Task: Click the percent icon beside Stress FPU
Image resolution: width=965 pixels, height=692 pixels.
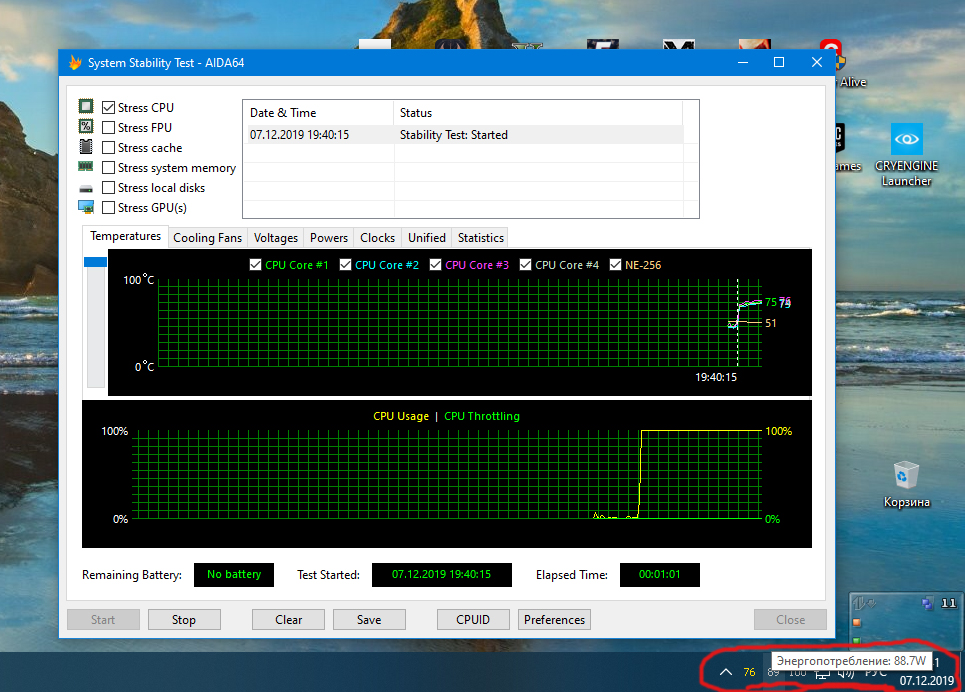Action: coord(86,127)
